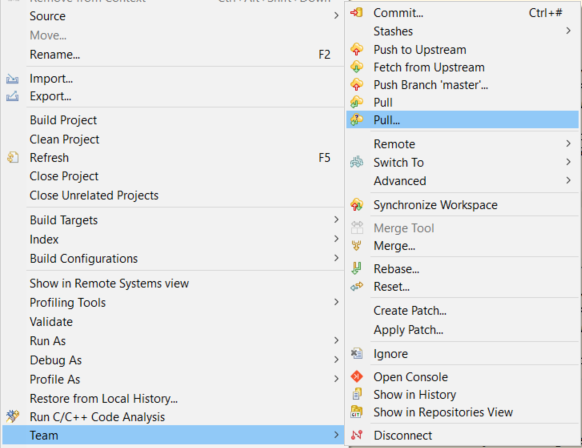Click the Fetch from Upstream icon
Image resolution: width=582 pixels, height=448 pixels.
point(357,67)
